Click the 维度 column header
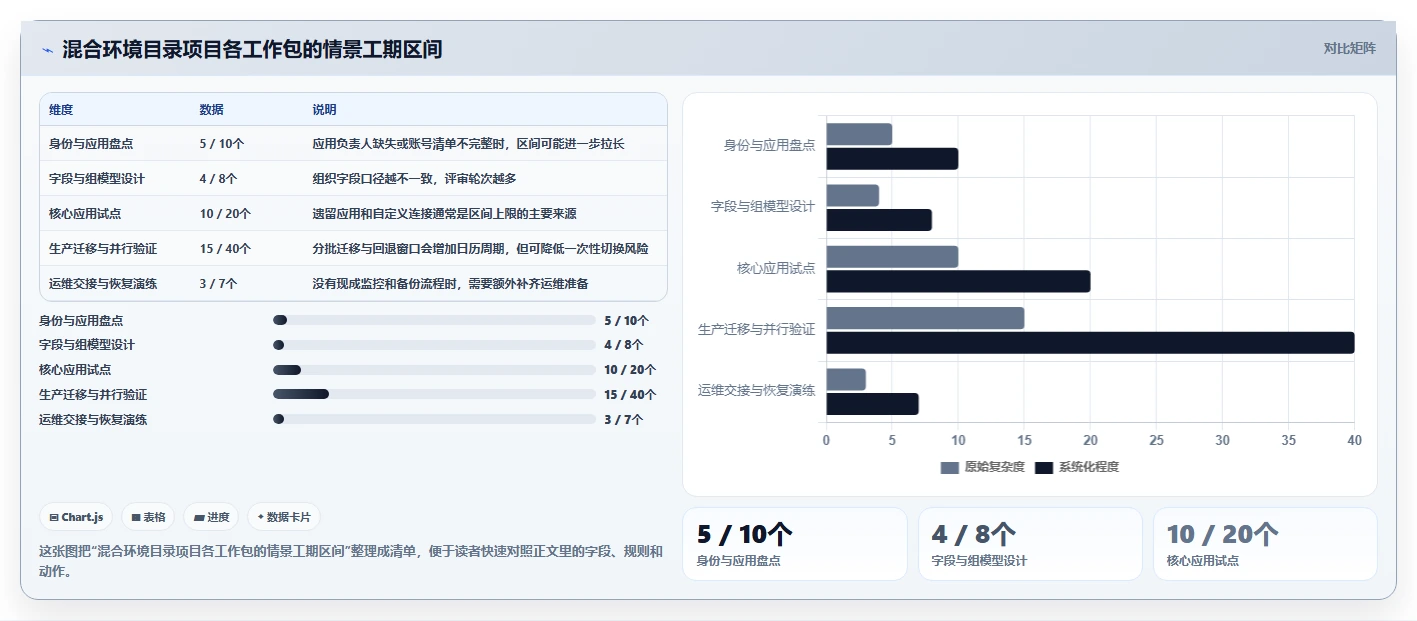 tap(61, 110)
